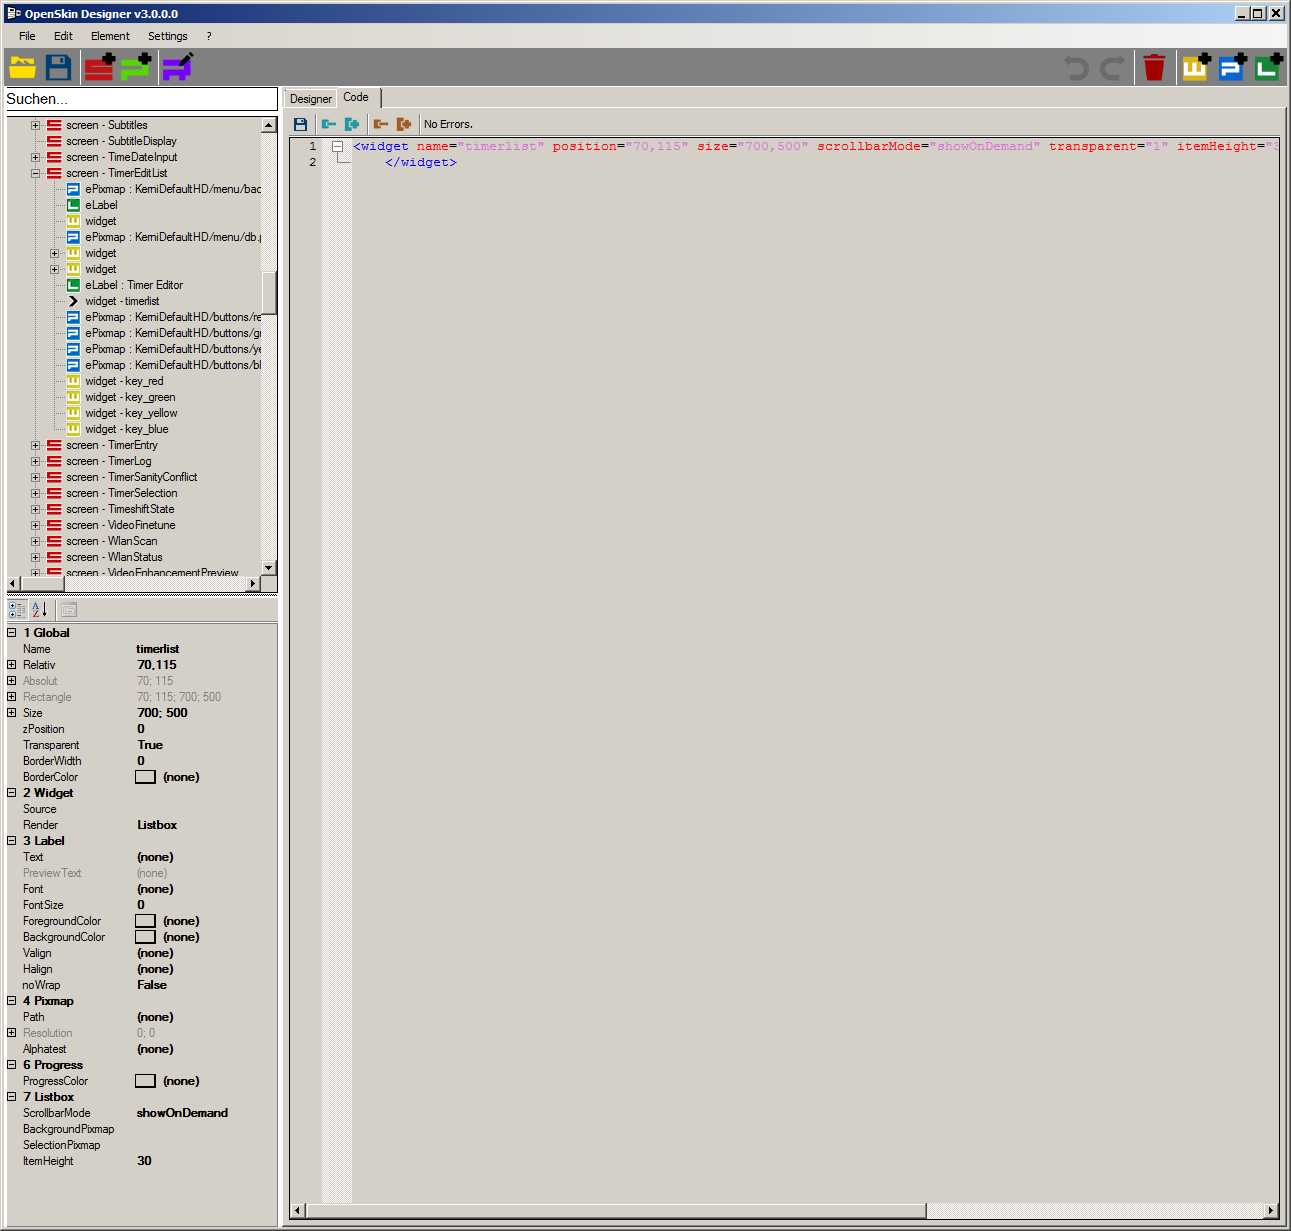Screen dimensions: 1291x1231
Task: Collapse the screen - TimerEditList node
Action: click(x=36, y=173)
